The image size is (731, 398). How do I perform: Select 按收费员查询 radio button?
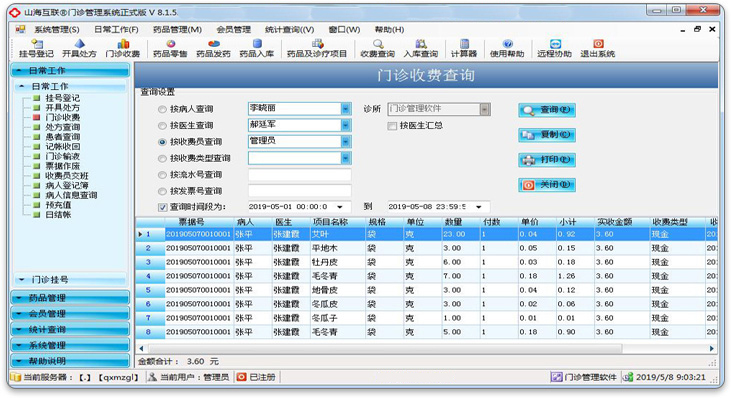[x=162, y=142]
